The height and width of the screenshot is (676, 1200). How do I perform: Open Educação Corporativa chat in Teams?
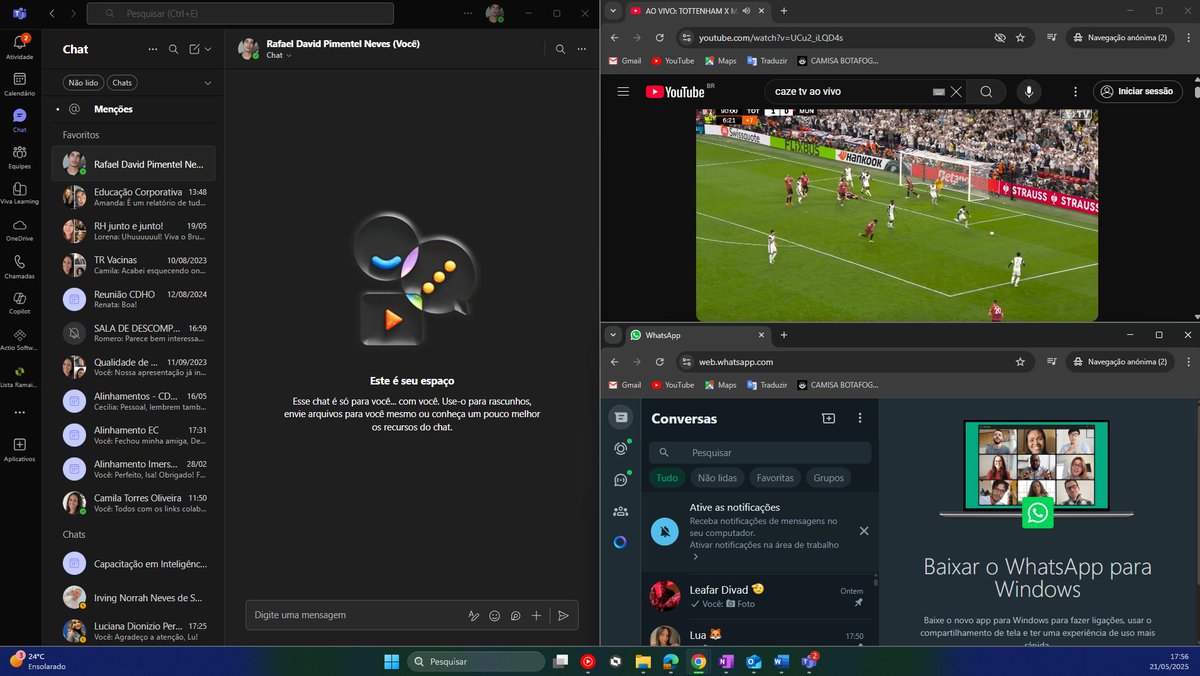click(134, 197)
